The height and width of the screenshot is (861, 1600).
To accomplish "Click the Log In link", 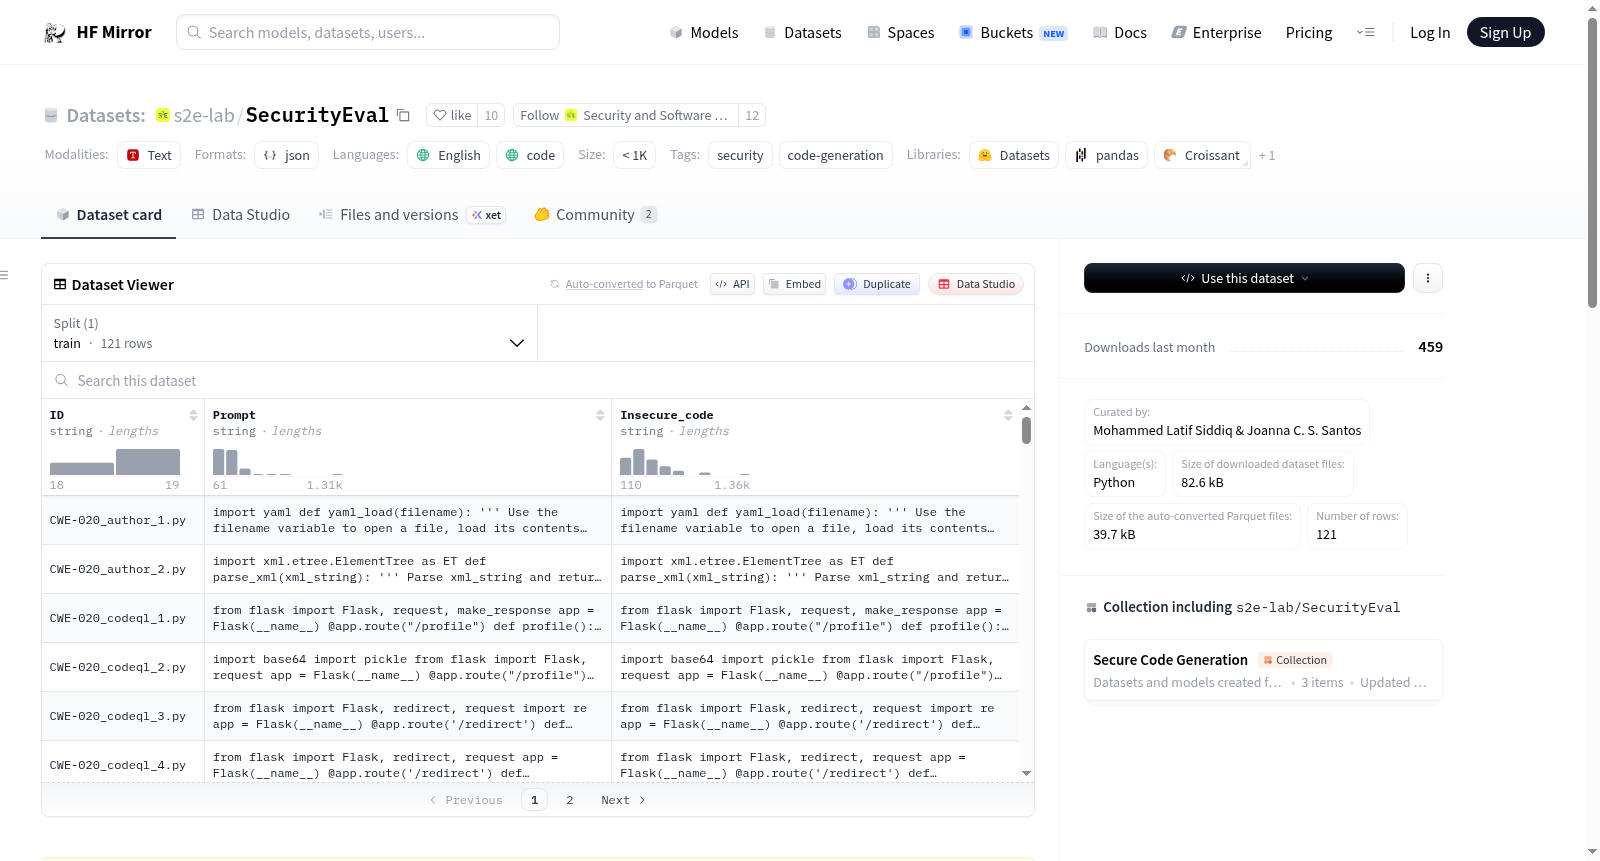I will click(x=1430, y=32).
